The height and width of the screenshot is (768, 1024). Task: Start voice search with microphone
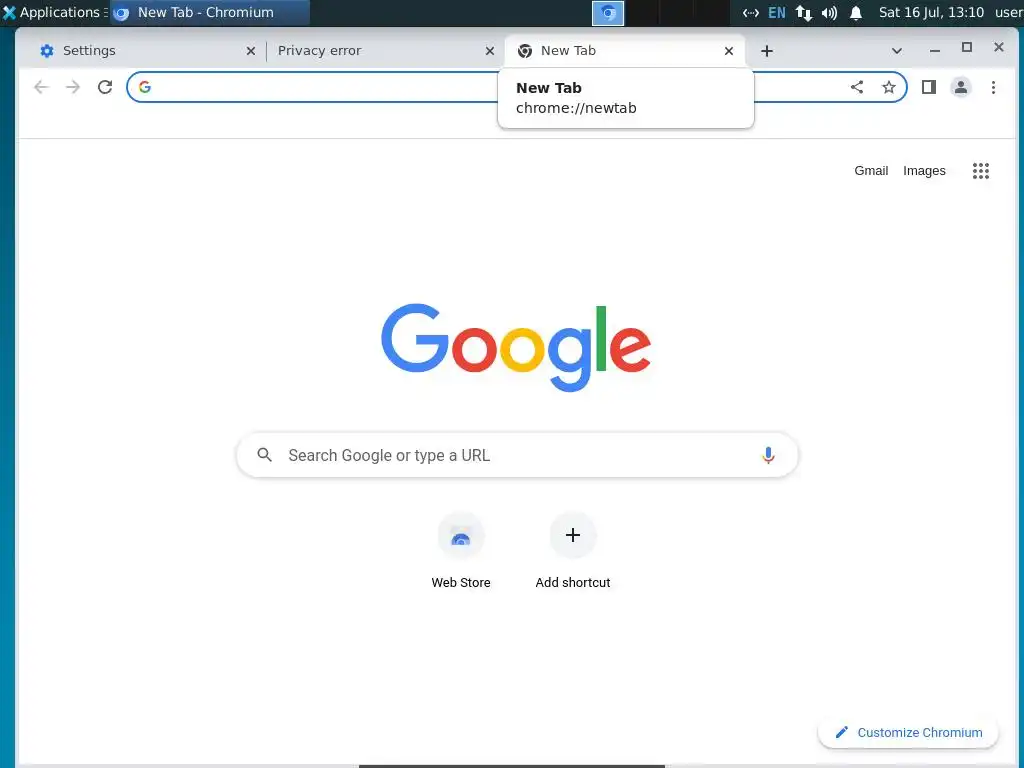coord(768,455)
